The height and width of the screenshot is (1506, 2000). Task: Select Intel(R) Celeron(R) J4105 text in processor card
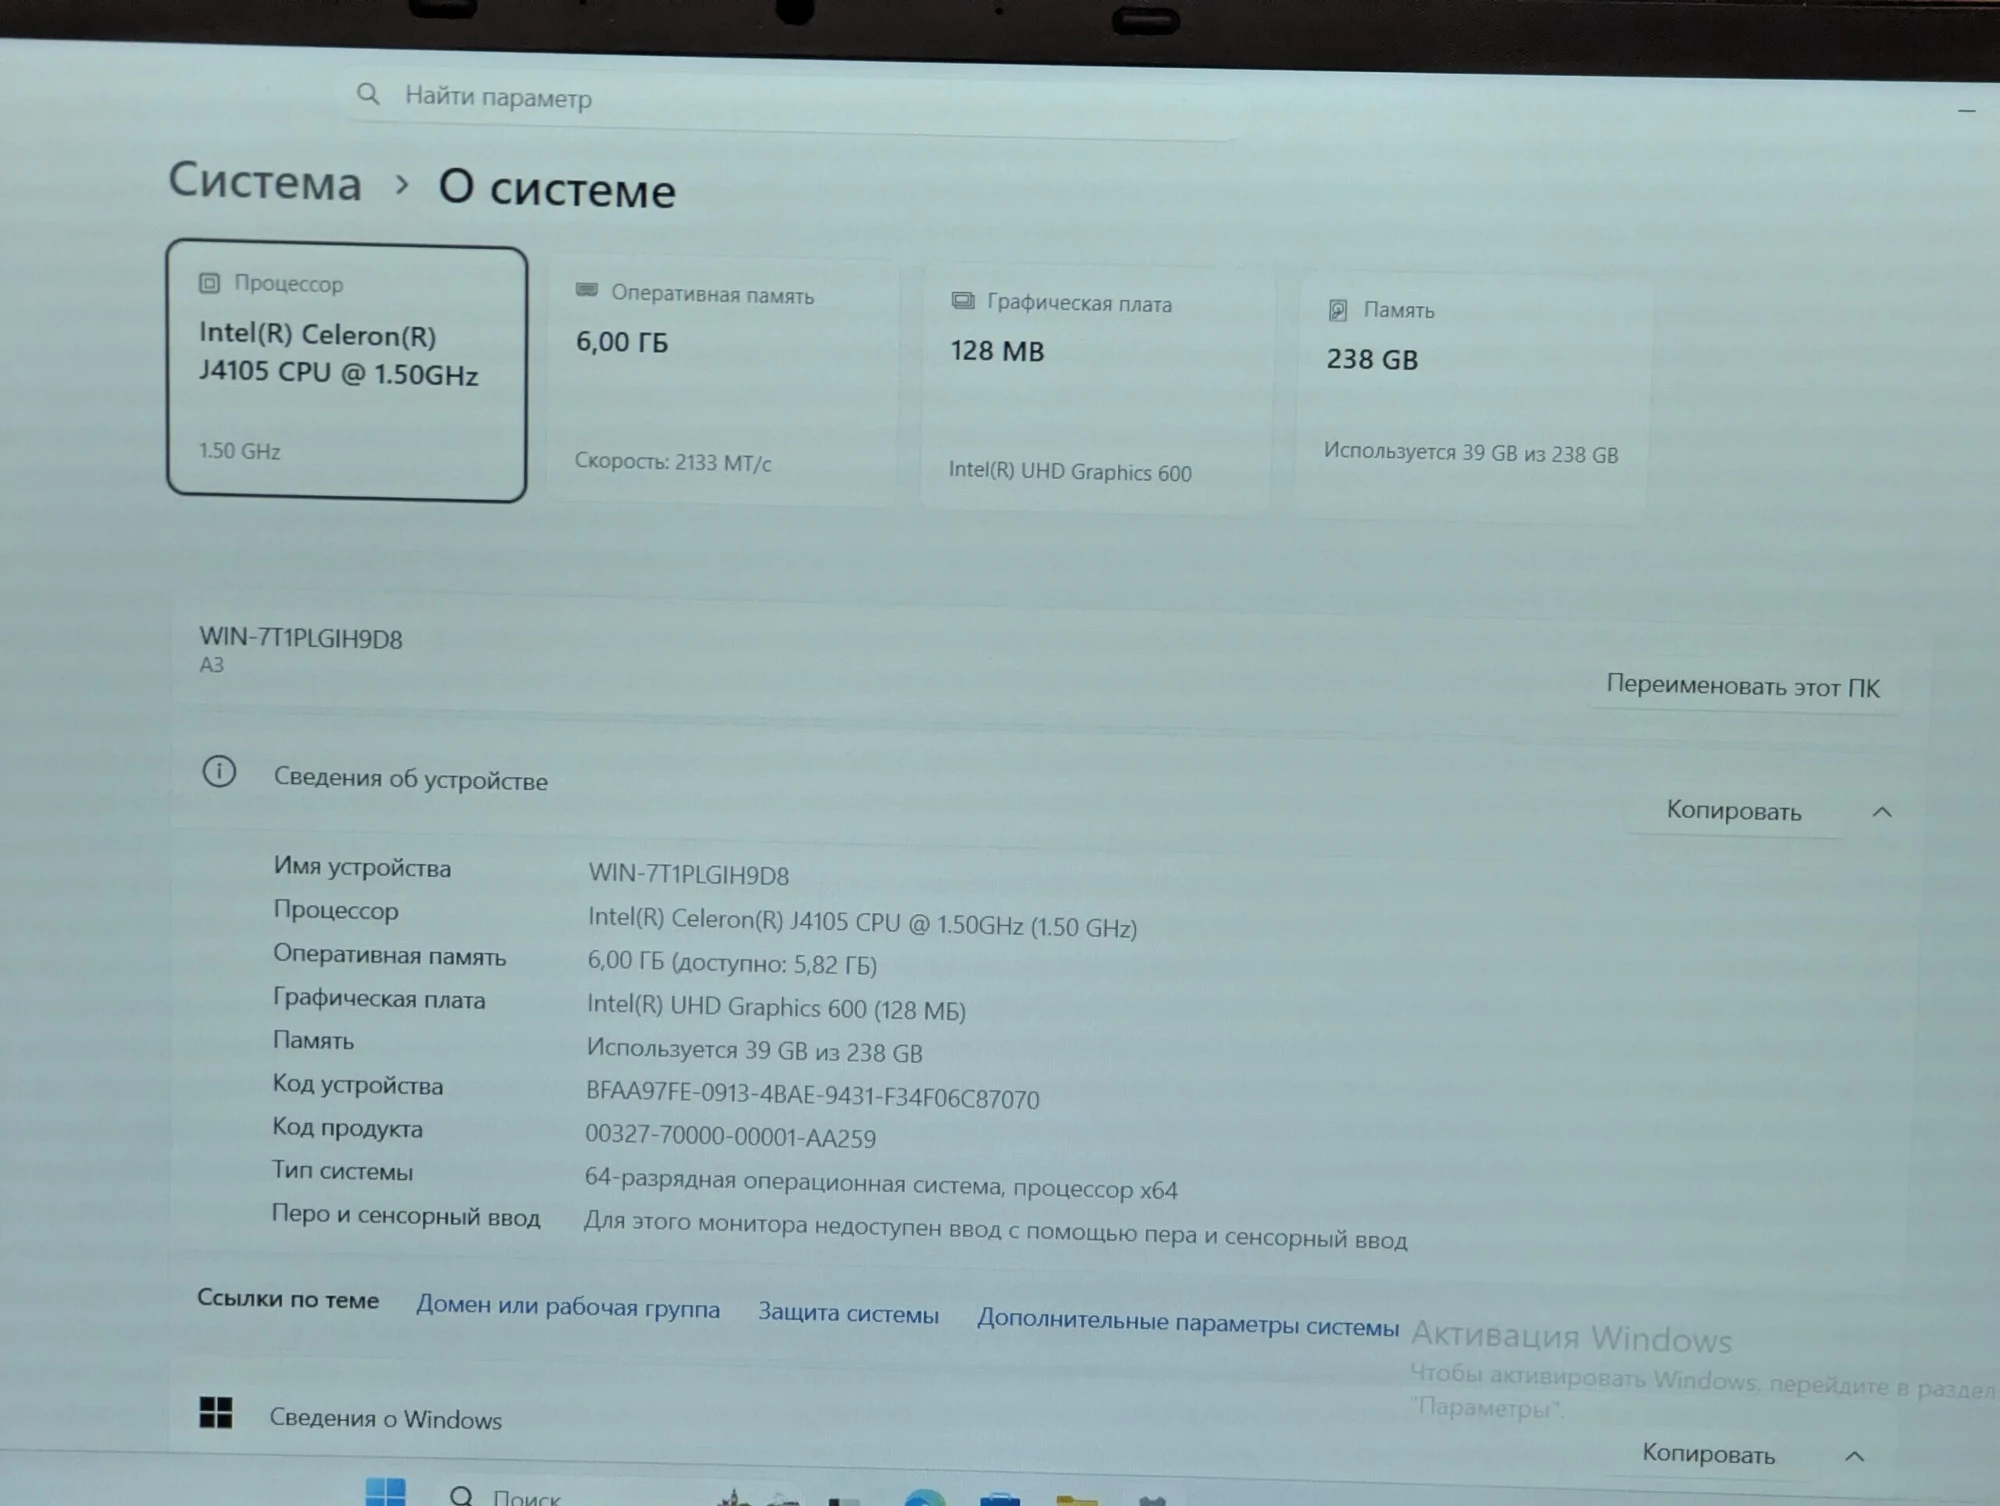click(339, 353)
